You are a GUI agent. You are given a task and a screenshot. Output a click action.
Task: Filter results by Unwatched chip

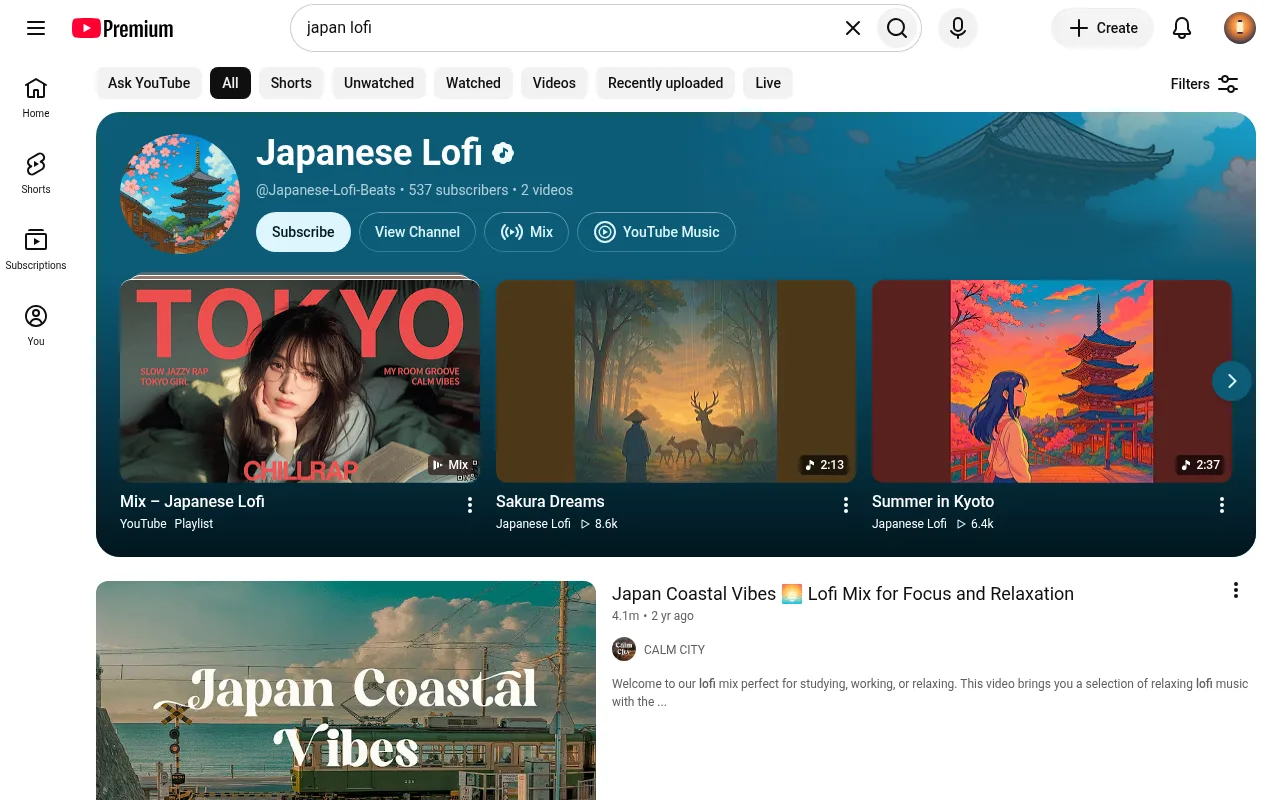(x=379, y=83)
